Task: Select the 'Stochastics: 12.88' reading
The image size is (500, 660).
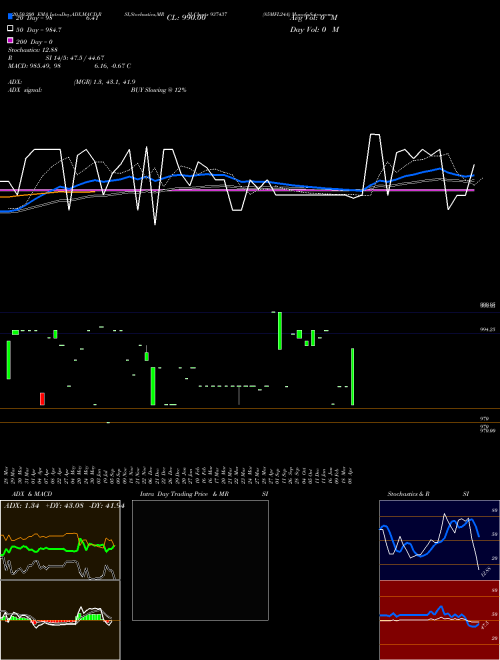Action: pos(32,50)
